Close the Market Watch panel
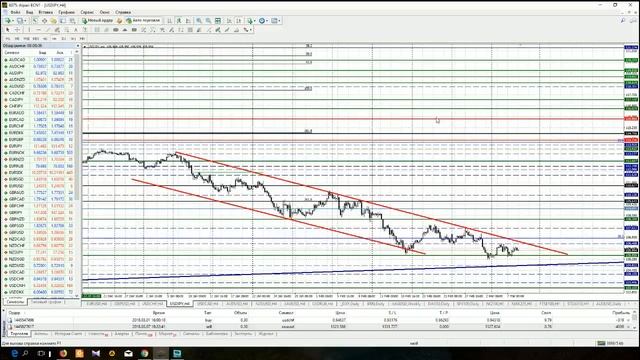The image size is (640, 360). click(x=78, y=46)
